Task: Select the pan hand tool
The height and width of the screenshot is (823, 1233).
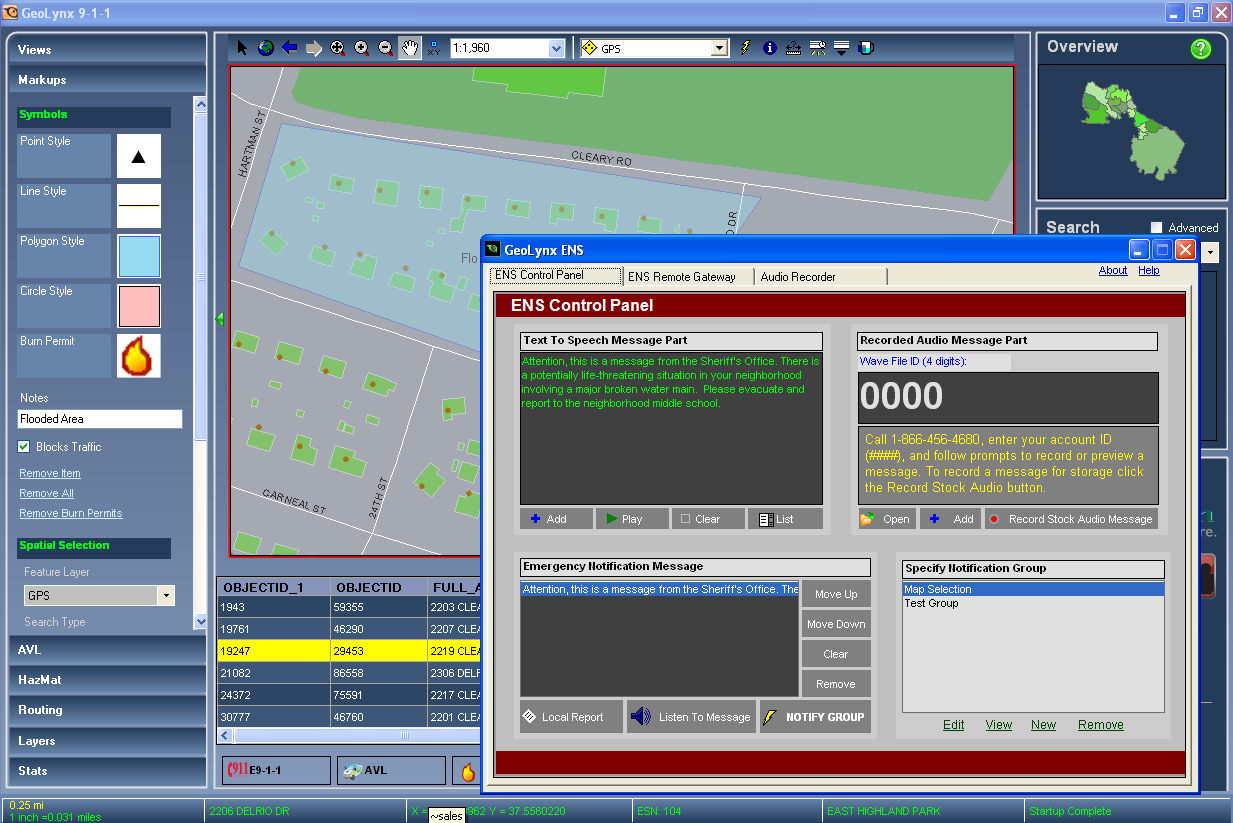Action: 409,48
